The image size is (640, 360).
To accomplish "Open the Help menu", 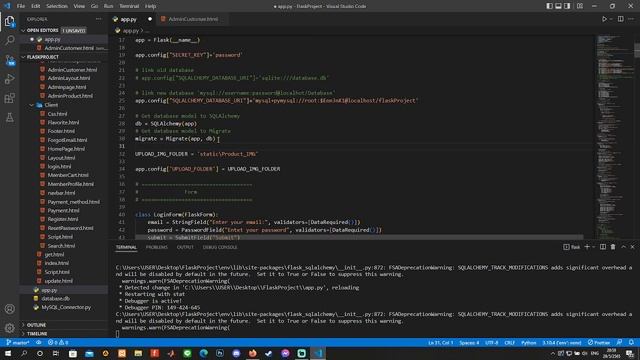I will pyautogui.click(x=151, y=6).
